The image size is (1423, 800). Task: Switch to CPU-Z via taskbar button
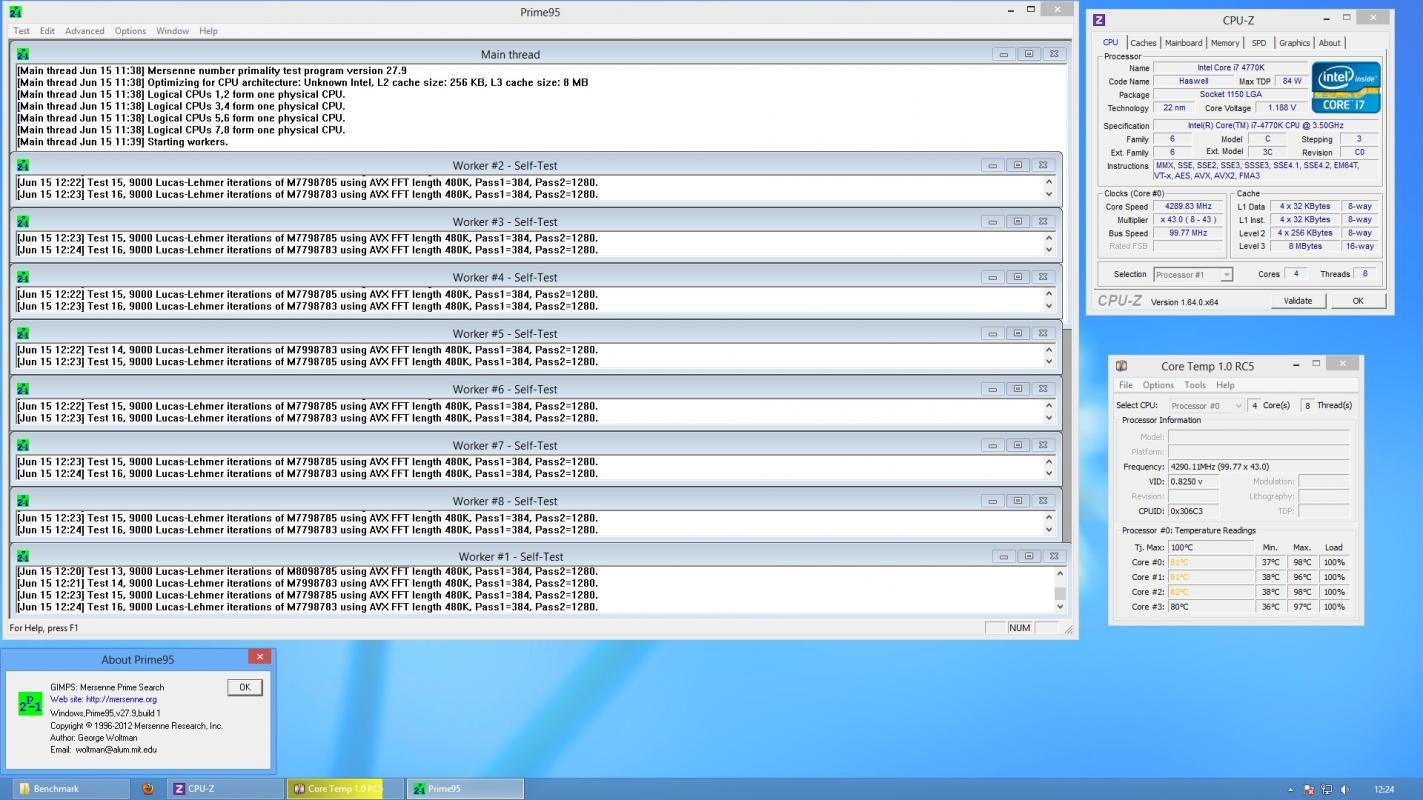point(226,788)
